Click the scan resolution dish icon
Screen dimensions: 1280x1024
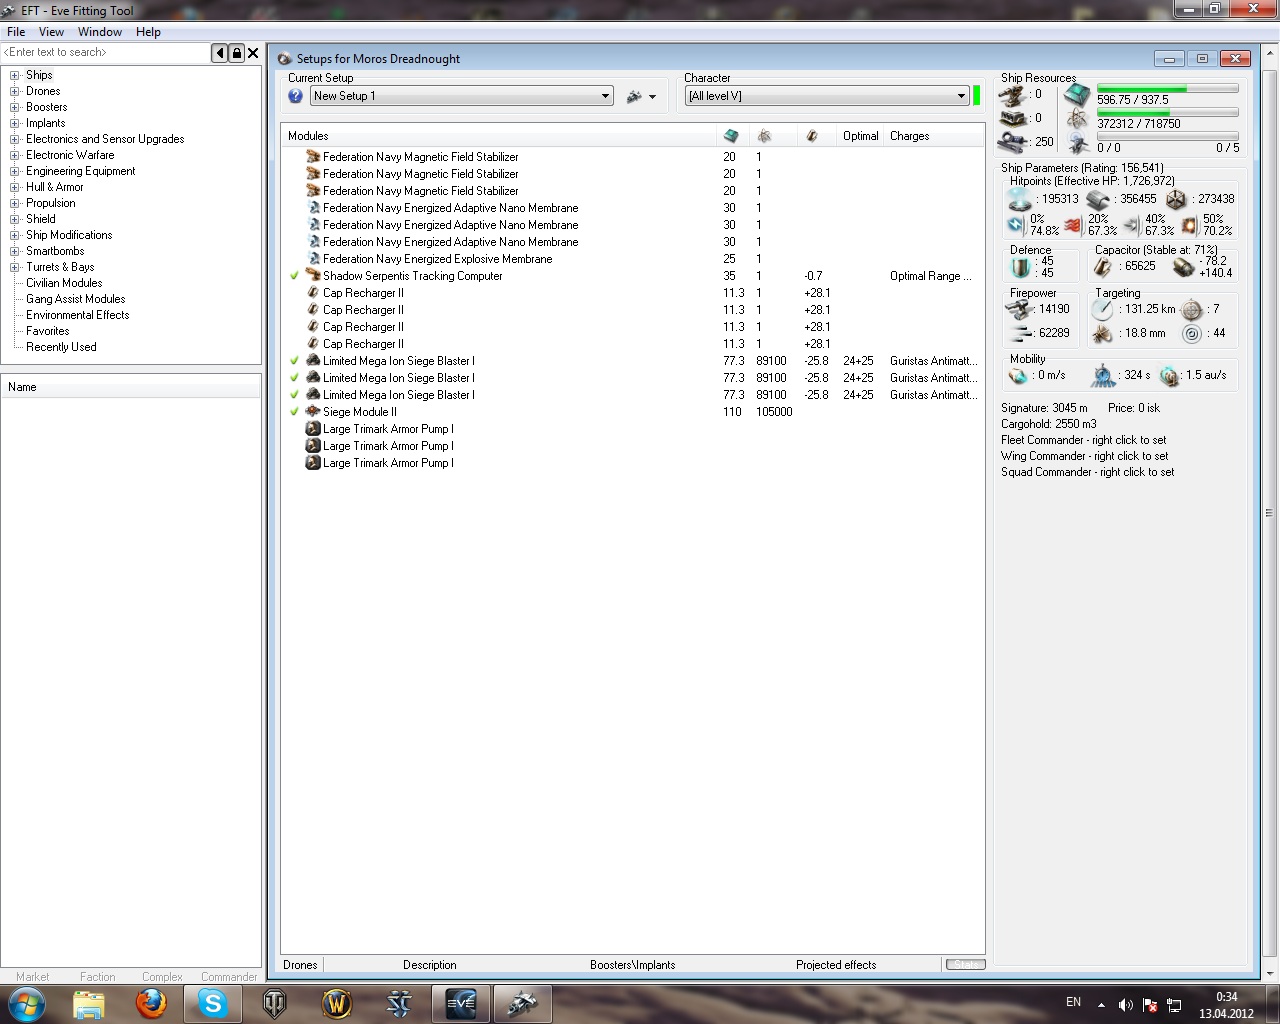tap(1103, 334)
